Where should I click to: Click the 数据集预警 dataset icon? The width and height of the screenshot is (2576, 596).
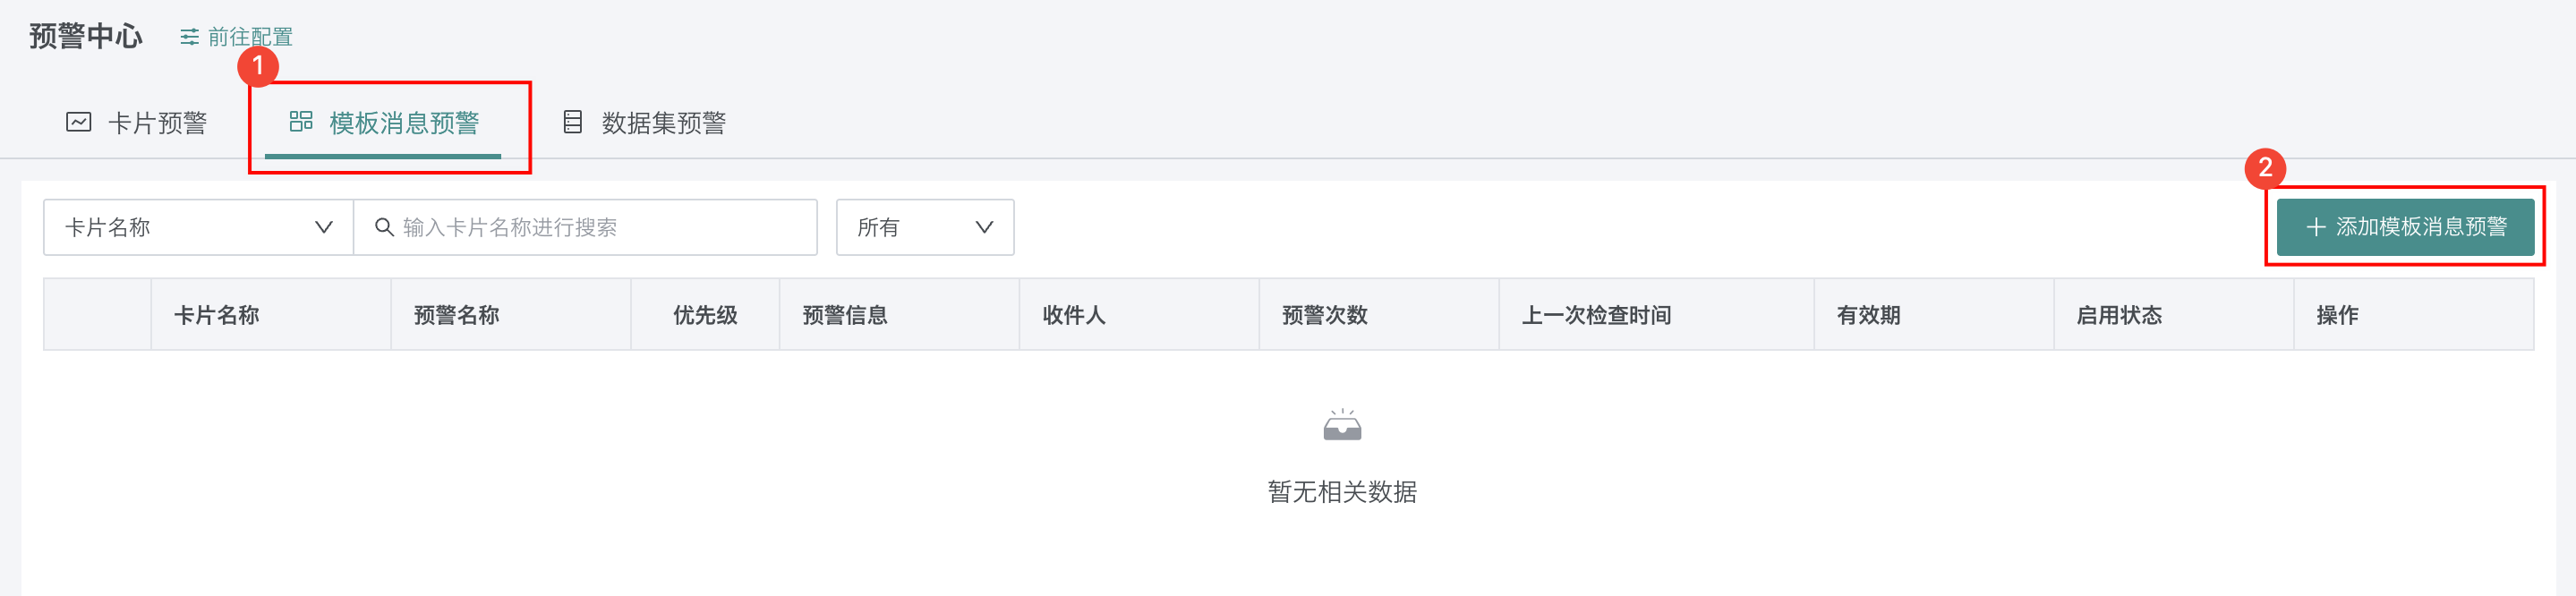pyautogui.click(x=573, y=122)
